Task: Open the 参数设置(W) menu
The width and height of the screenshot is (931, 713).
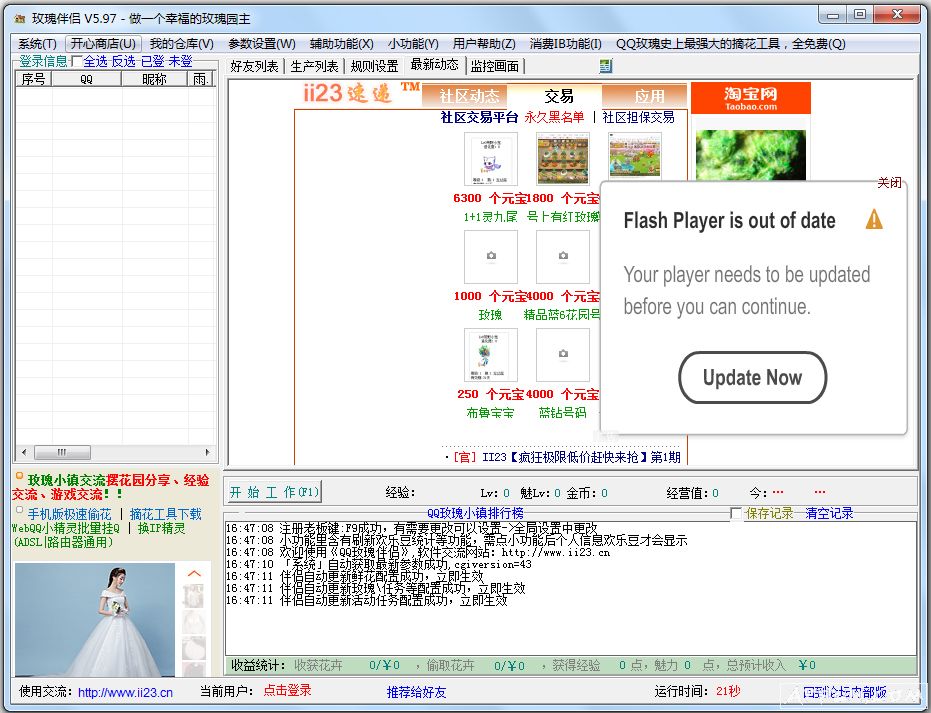Action: 262,44
